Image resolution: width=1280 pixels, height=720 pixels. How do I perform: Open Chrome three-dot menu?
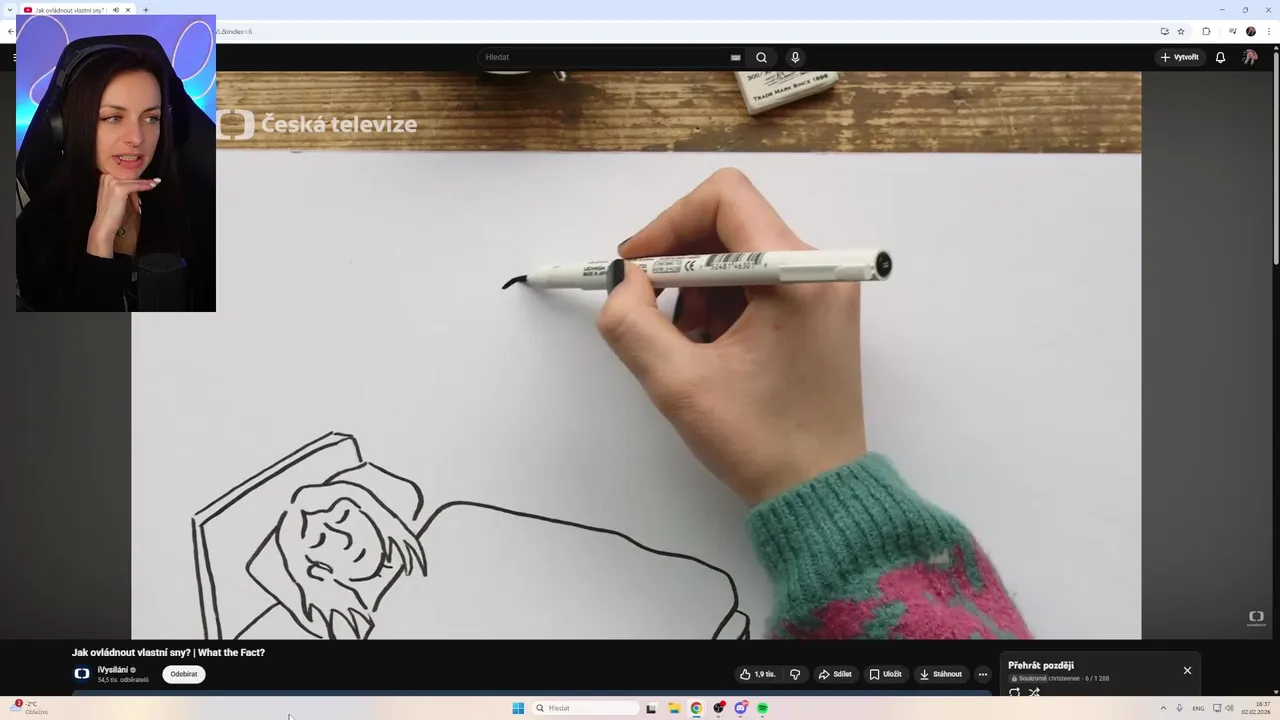(1269, 31)
